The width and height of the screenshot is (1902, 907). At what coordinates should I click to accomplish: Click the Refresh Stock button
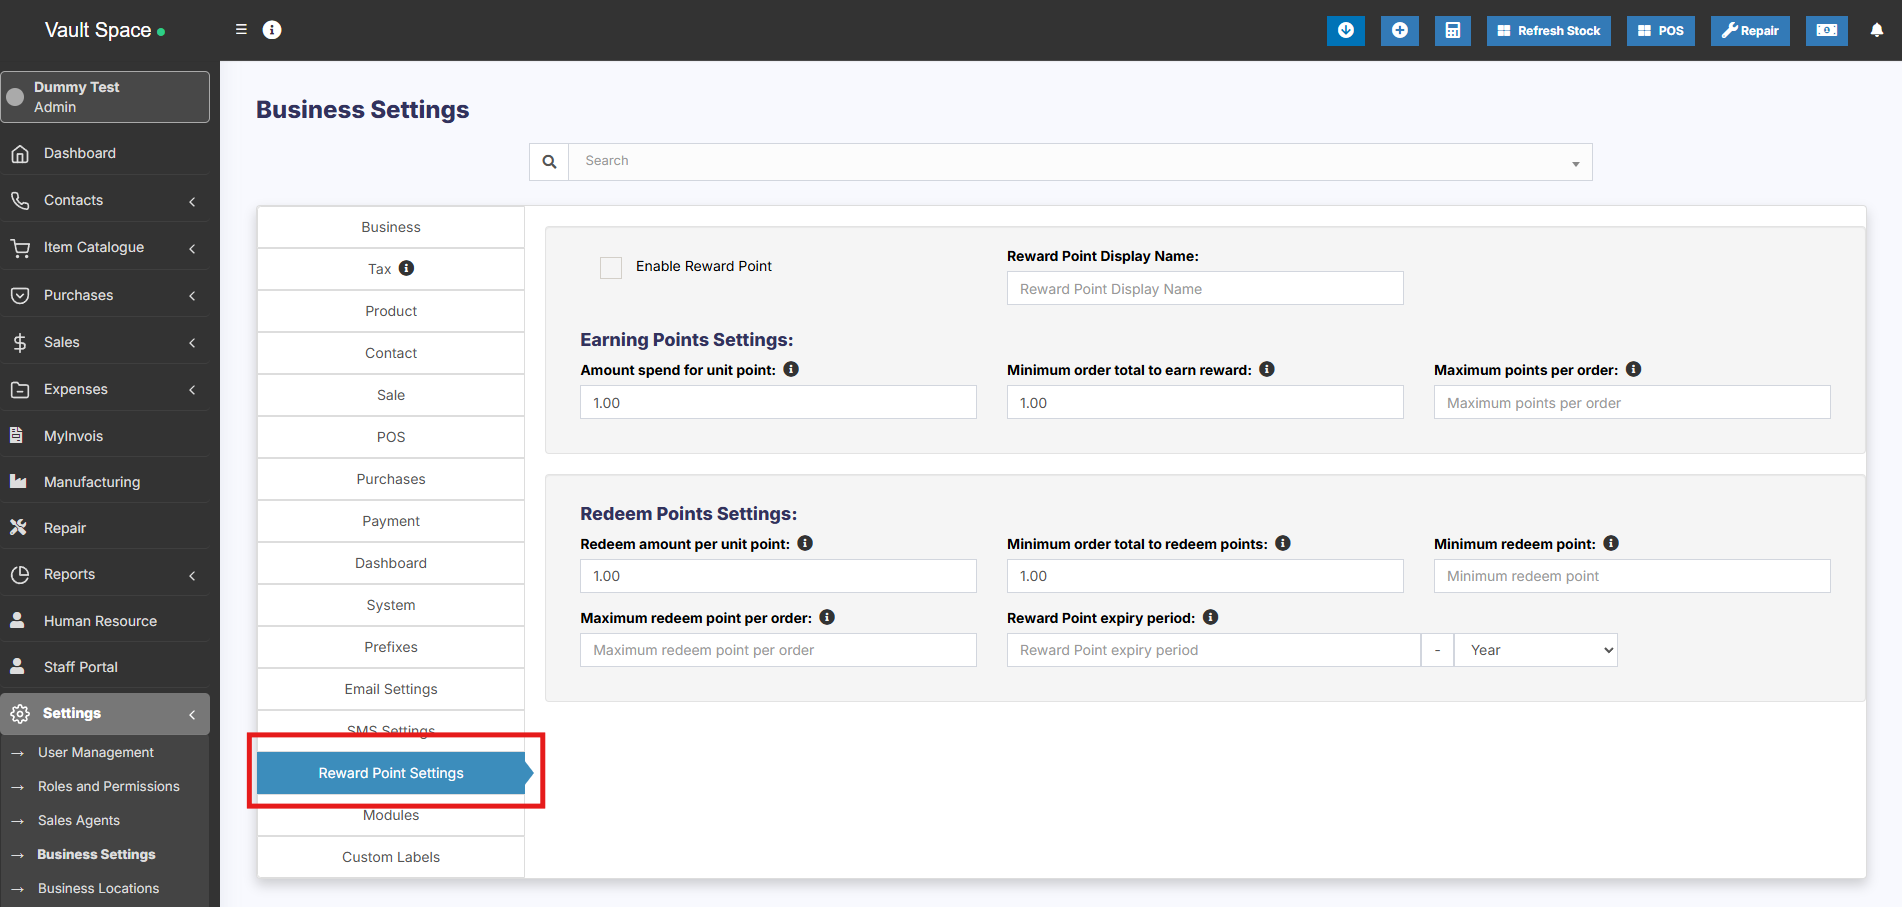1548,30
